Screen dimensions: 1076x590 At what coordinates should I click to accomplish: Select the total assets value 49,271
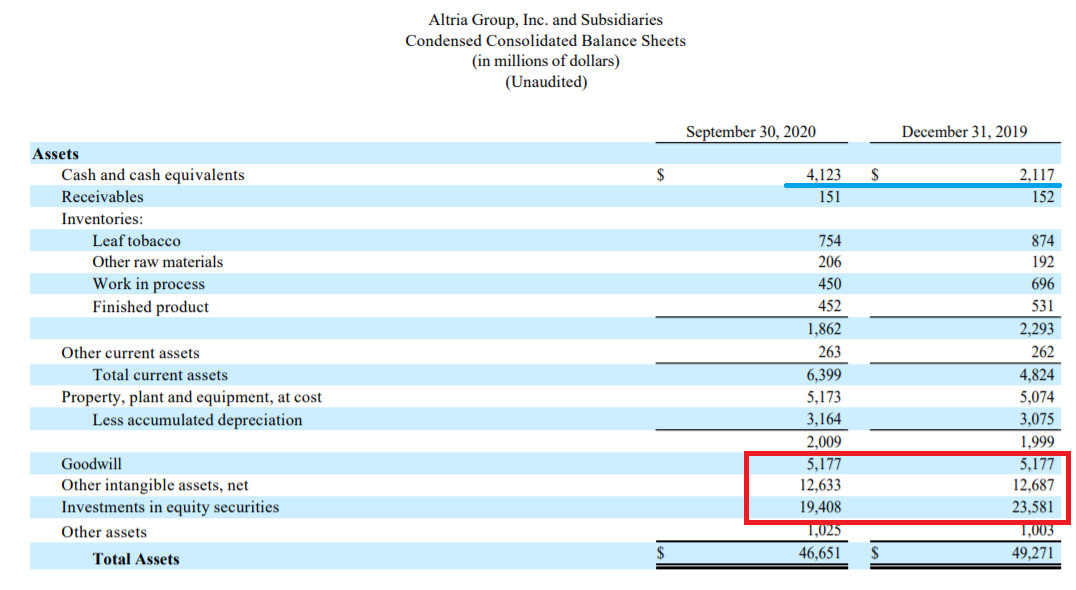click(x=1033, y=553)
